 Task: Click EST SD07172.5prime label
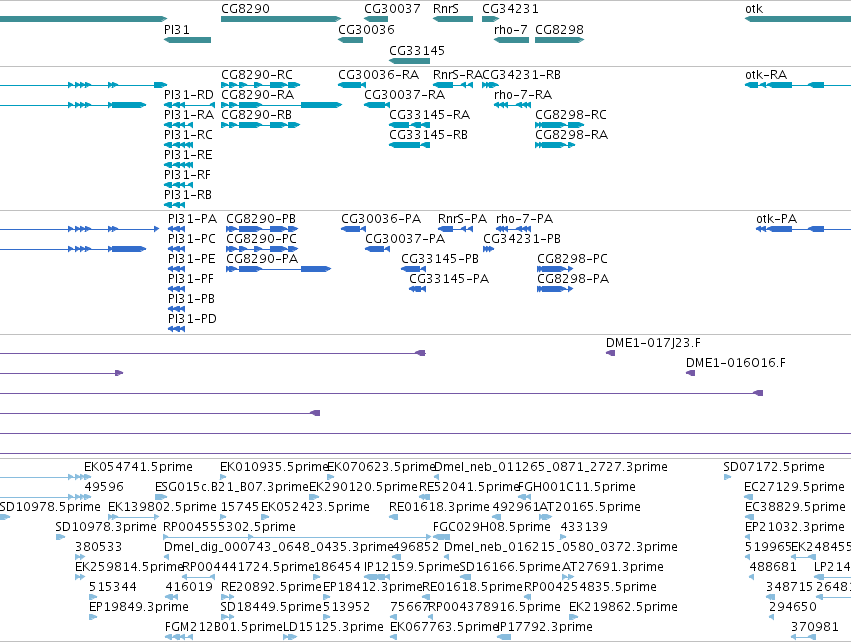(774, 467)
